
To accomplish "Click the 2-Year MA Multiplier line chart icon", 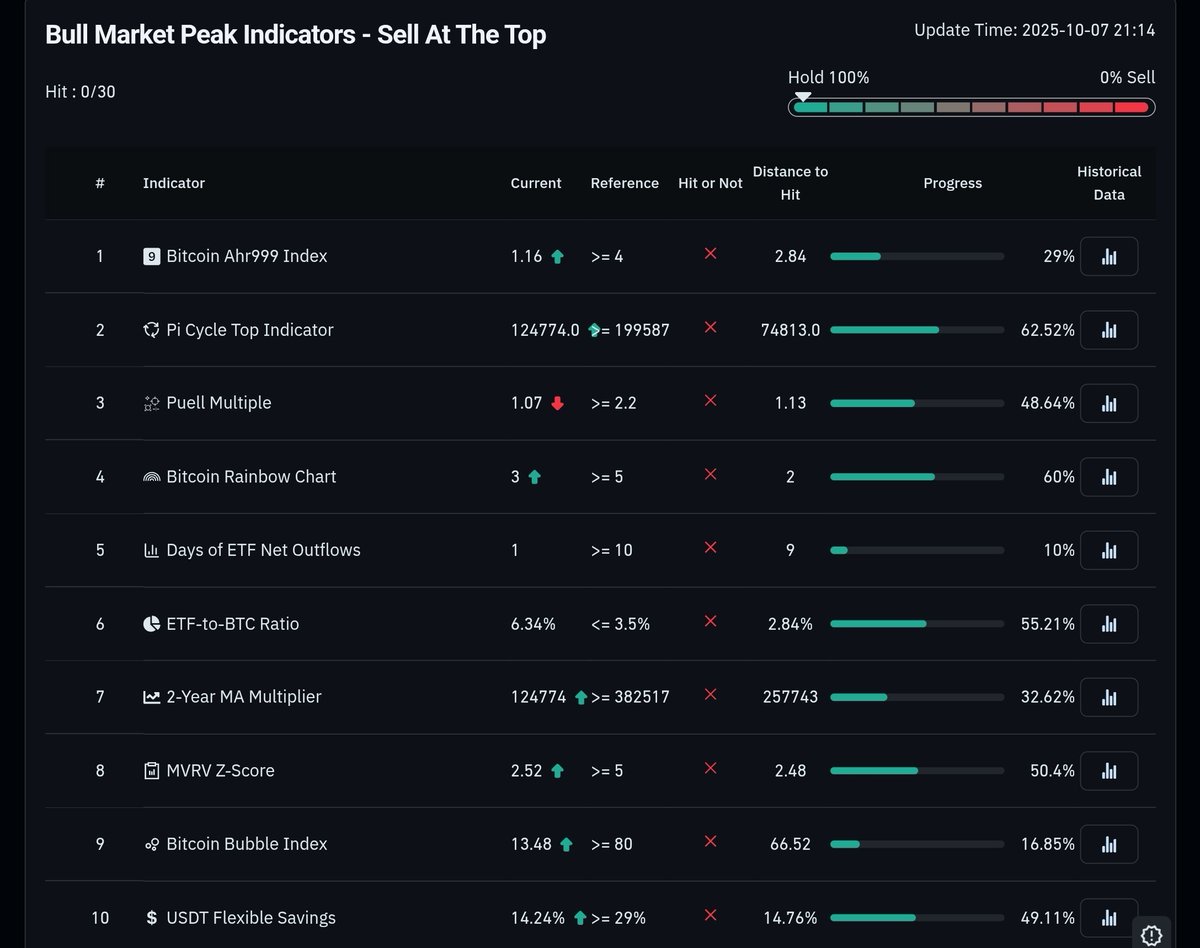I will (152, 698).
